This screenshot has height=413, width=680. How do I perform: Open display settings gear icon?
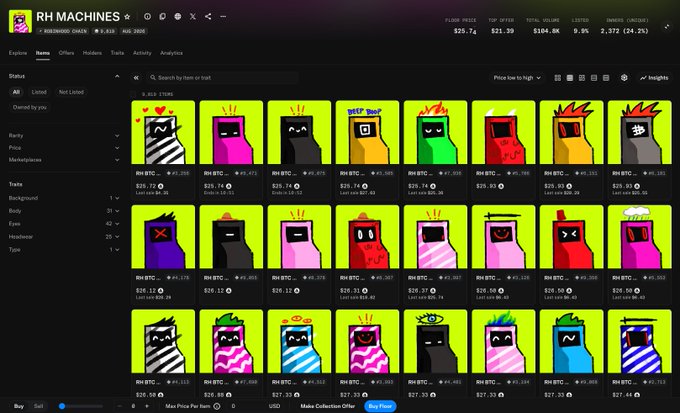pos(624,78)
